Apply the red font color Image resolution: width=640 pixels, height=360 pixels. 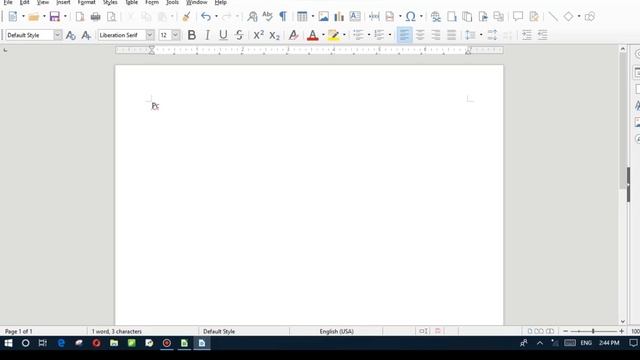point(313,35)
